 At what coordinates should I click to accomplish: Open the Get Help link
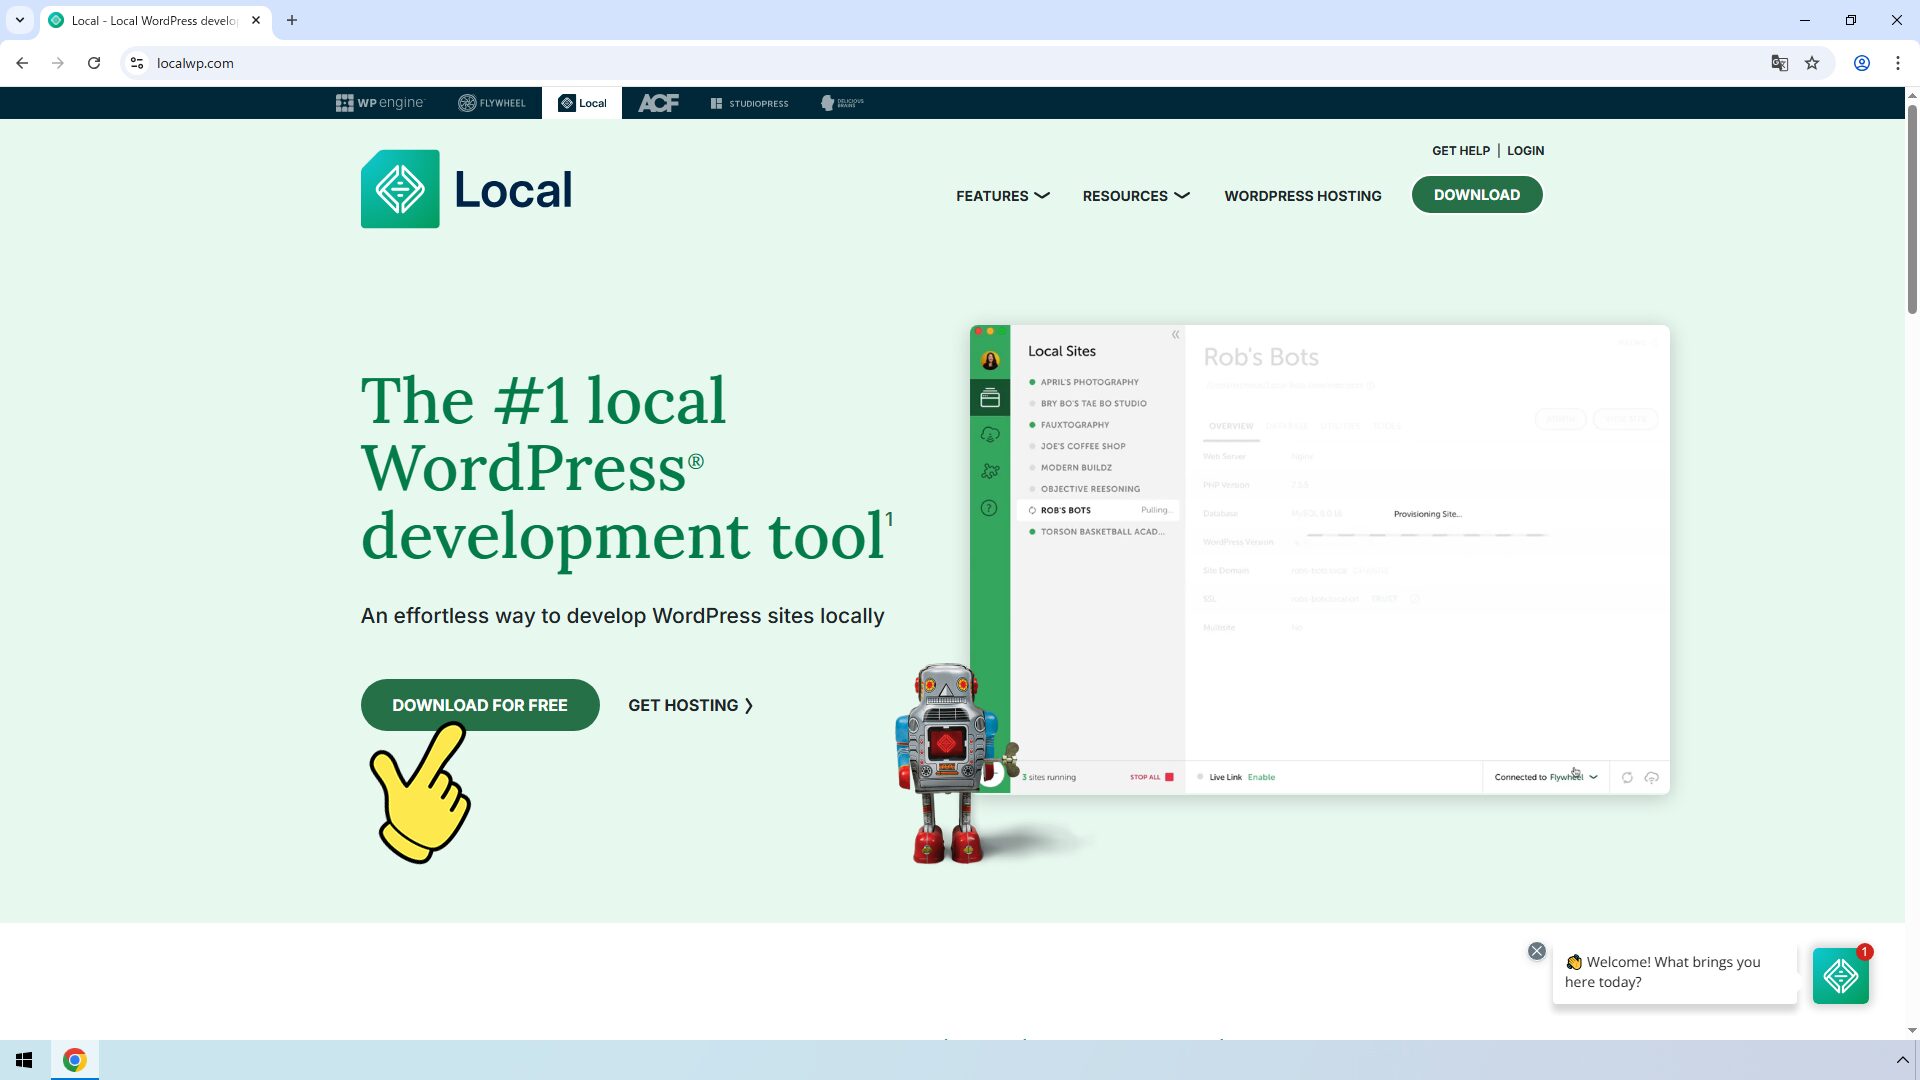pos(1461,151)
